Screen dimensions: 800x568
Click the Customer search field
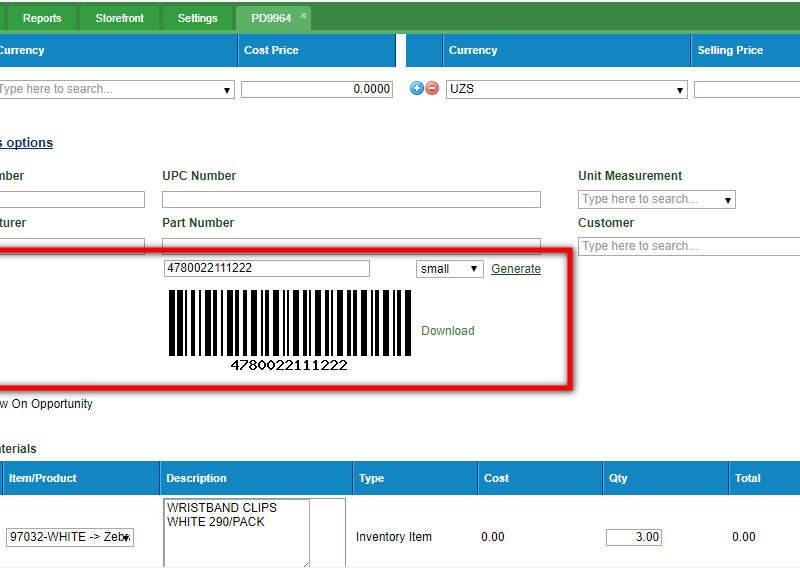[689, 246]
